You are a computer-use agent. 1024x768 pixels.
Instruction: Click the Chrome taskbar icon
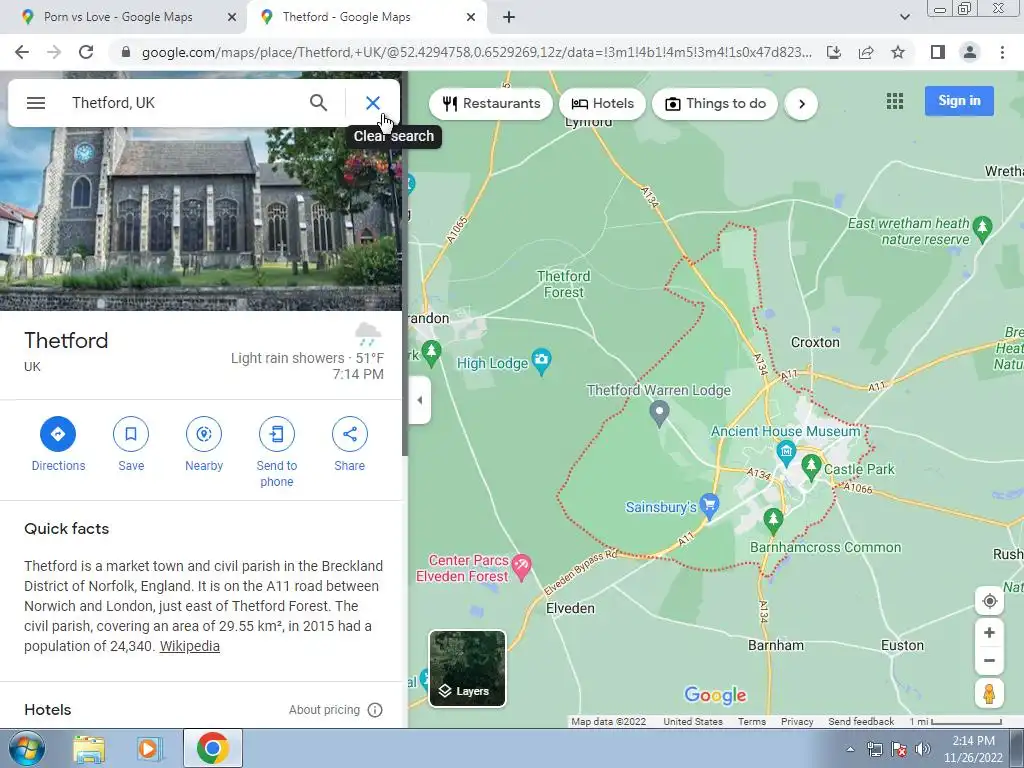pyautogui.click(x=213, y=748)
